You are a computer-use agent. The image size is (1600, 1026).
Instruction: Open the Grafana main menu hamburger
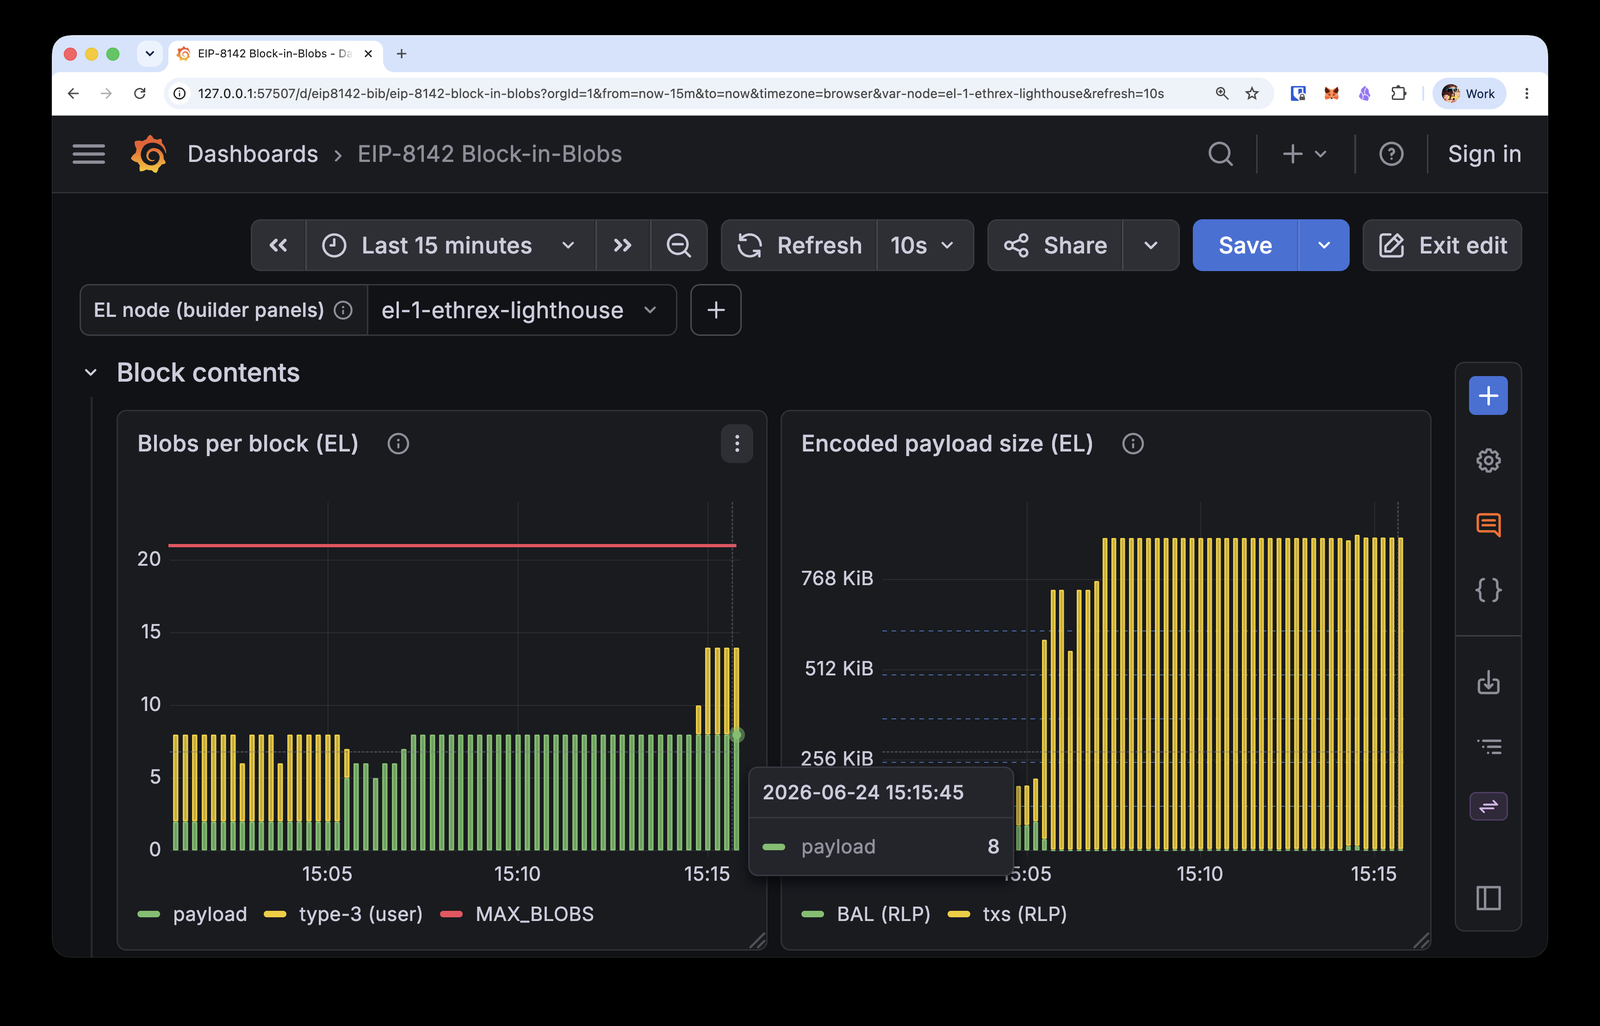[x=89, y=154]
